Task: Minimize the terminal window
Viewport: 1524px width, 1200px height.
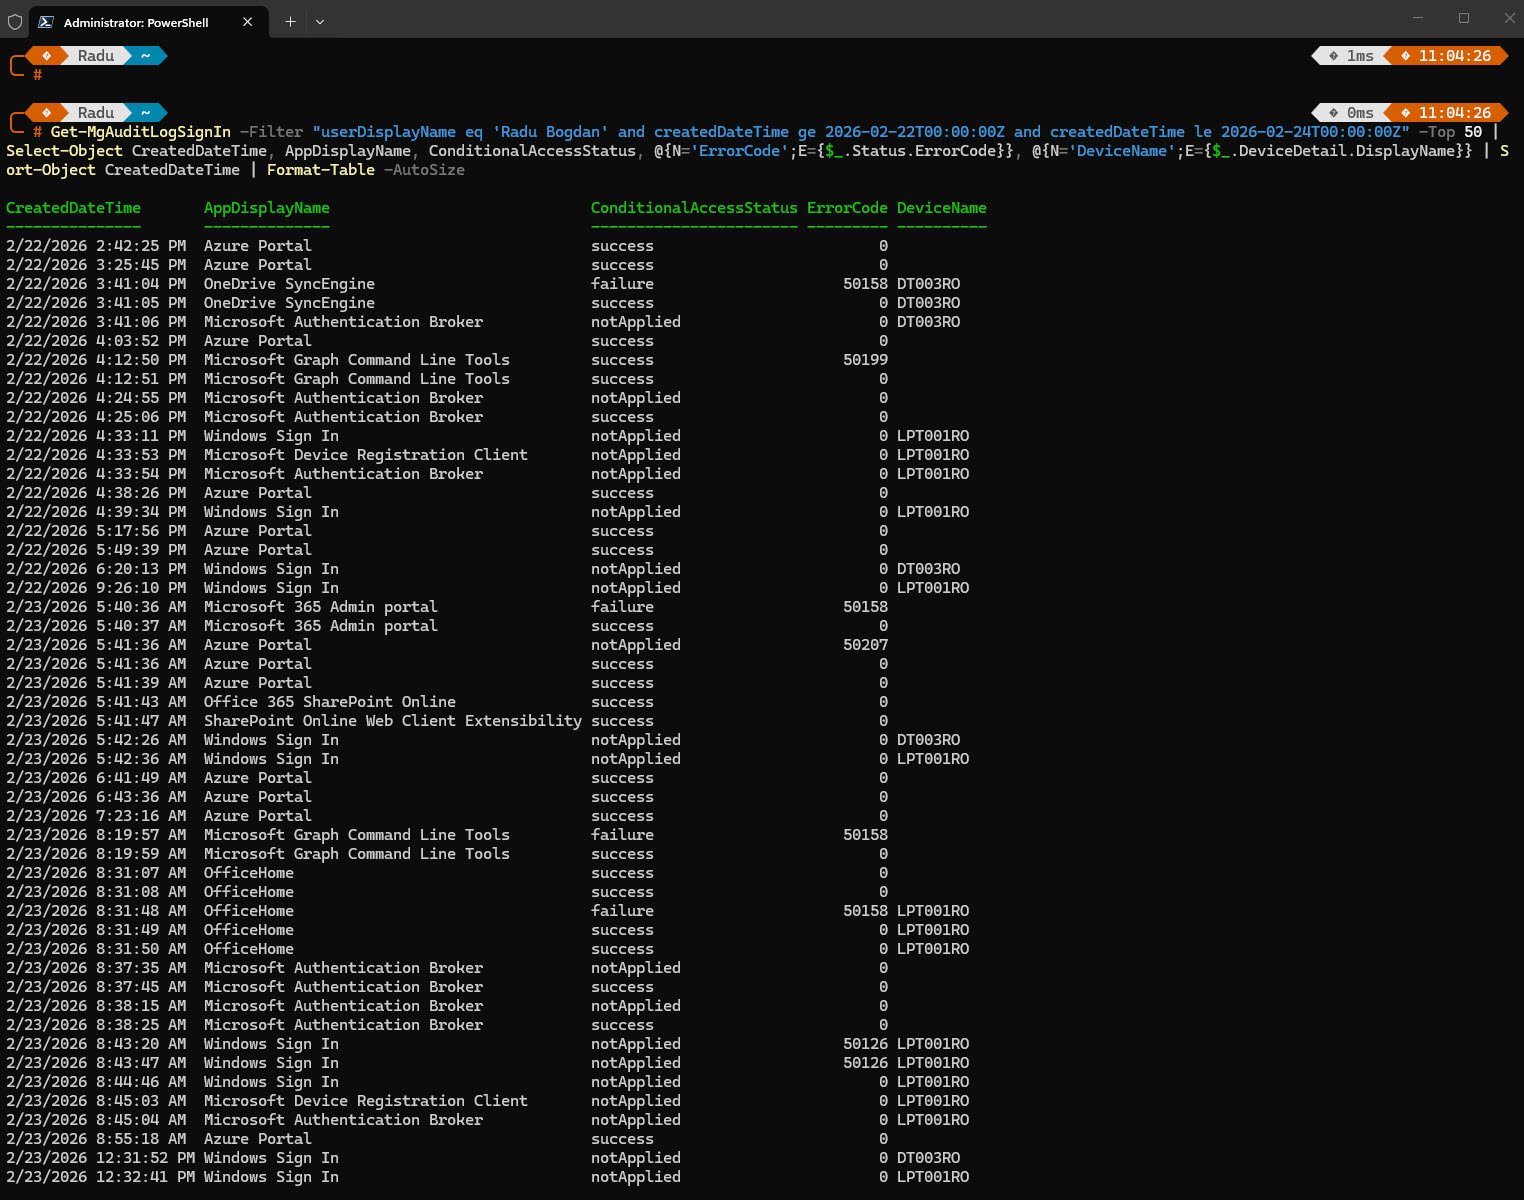Action: click(1418, 18)
